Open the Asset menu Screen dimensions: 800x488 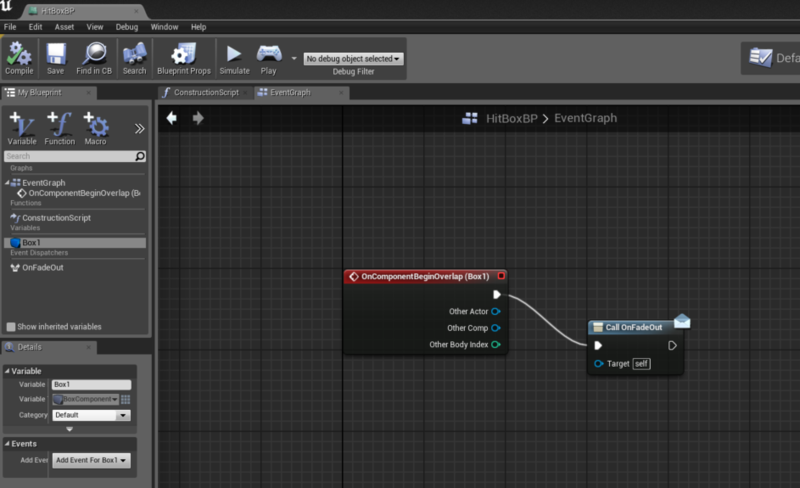(x=64, y=27)
